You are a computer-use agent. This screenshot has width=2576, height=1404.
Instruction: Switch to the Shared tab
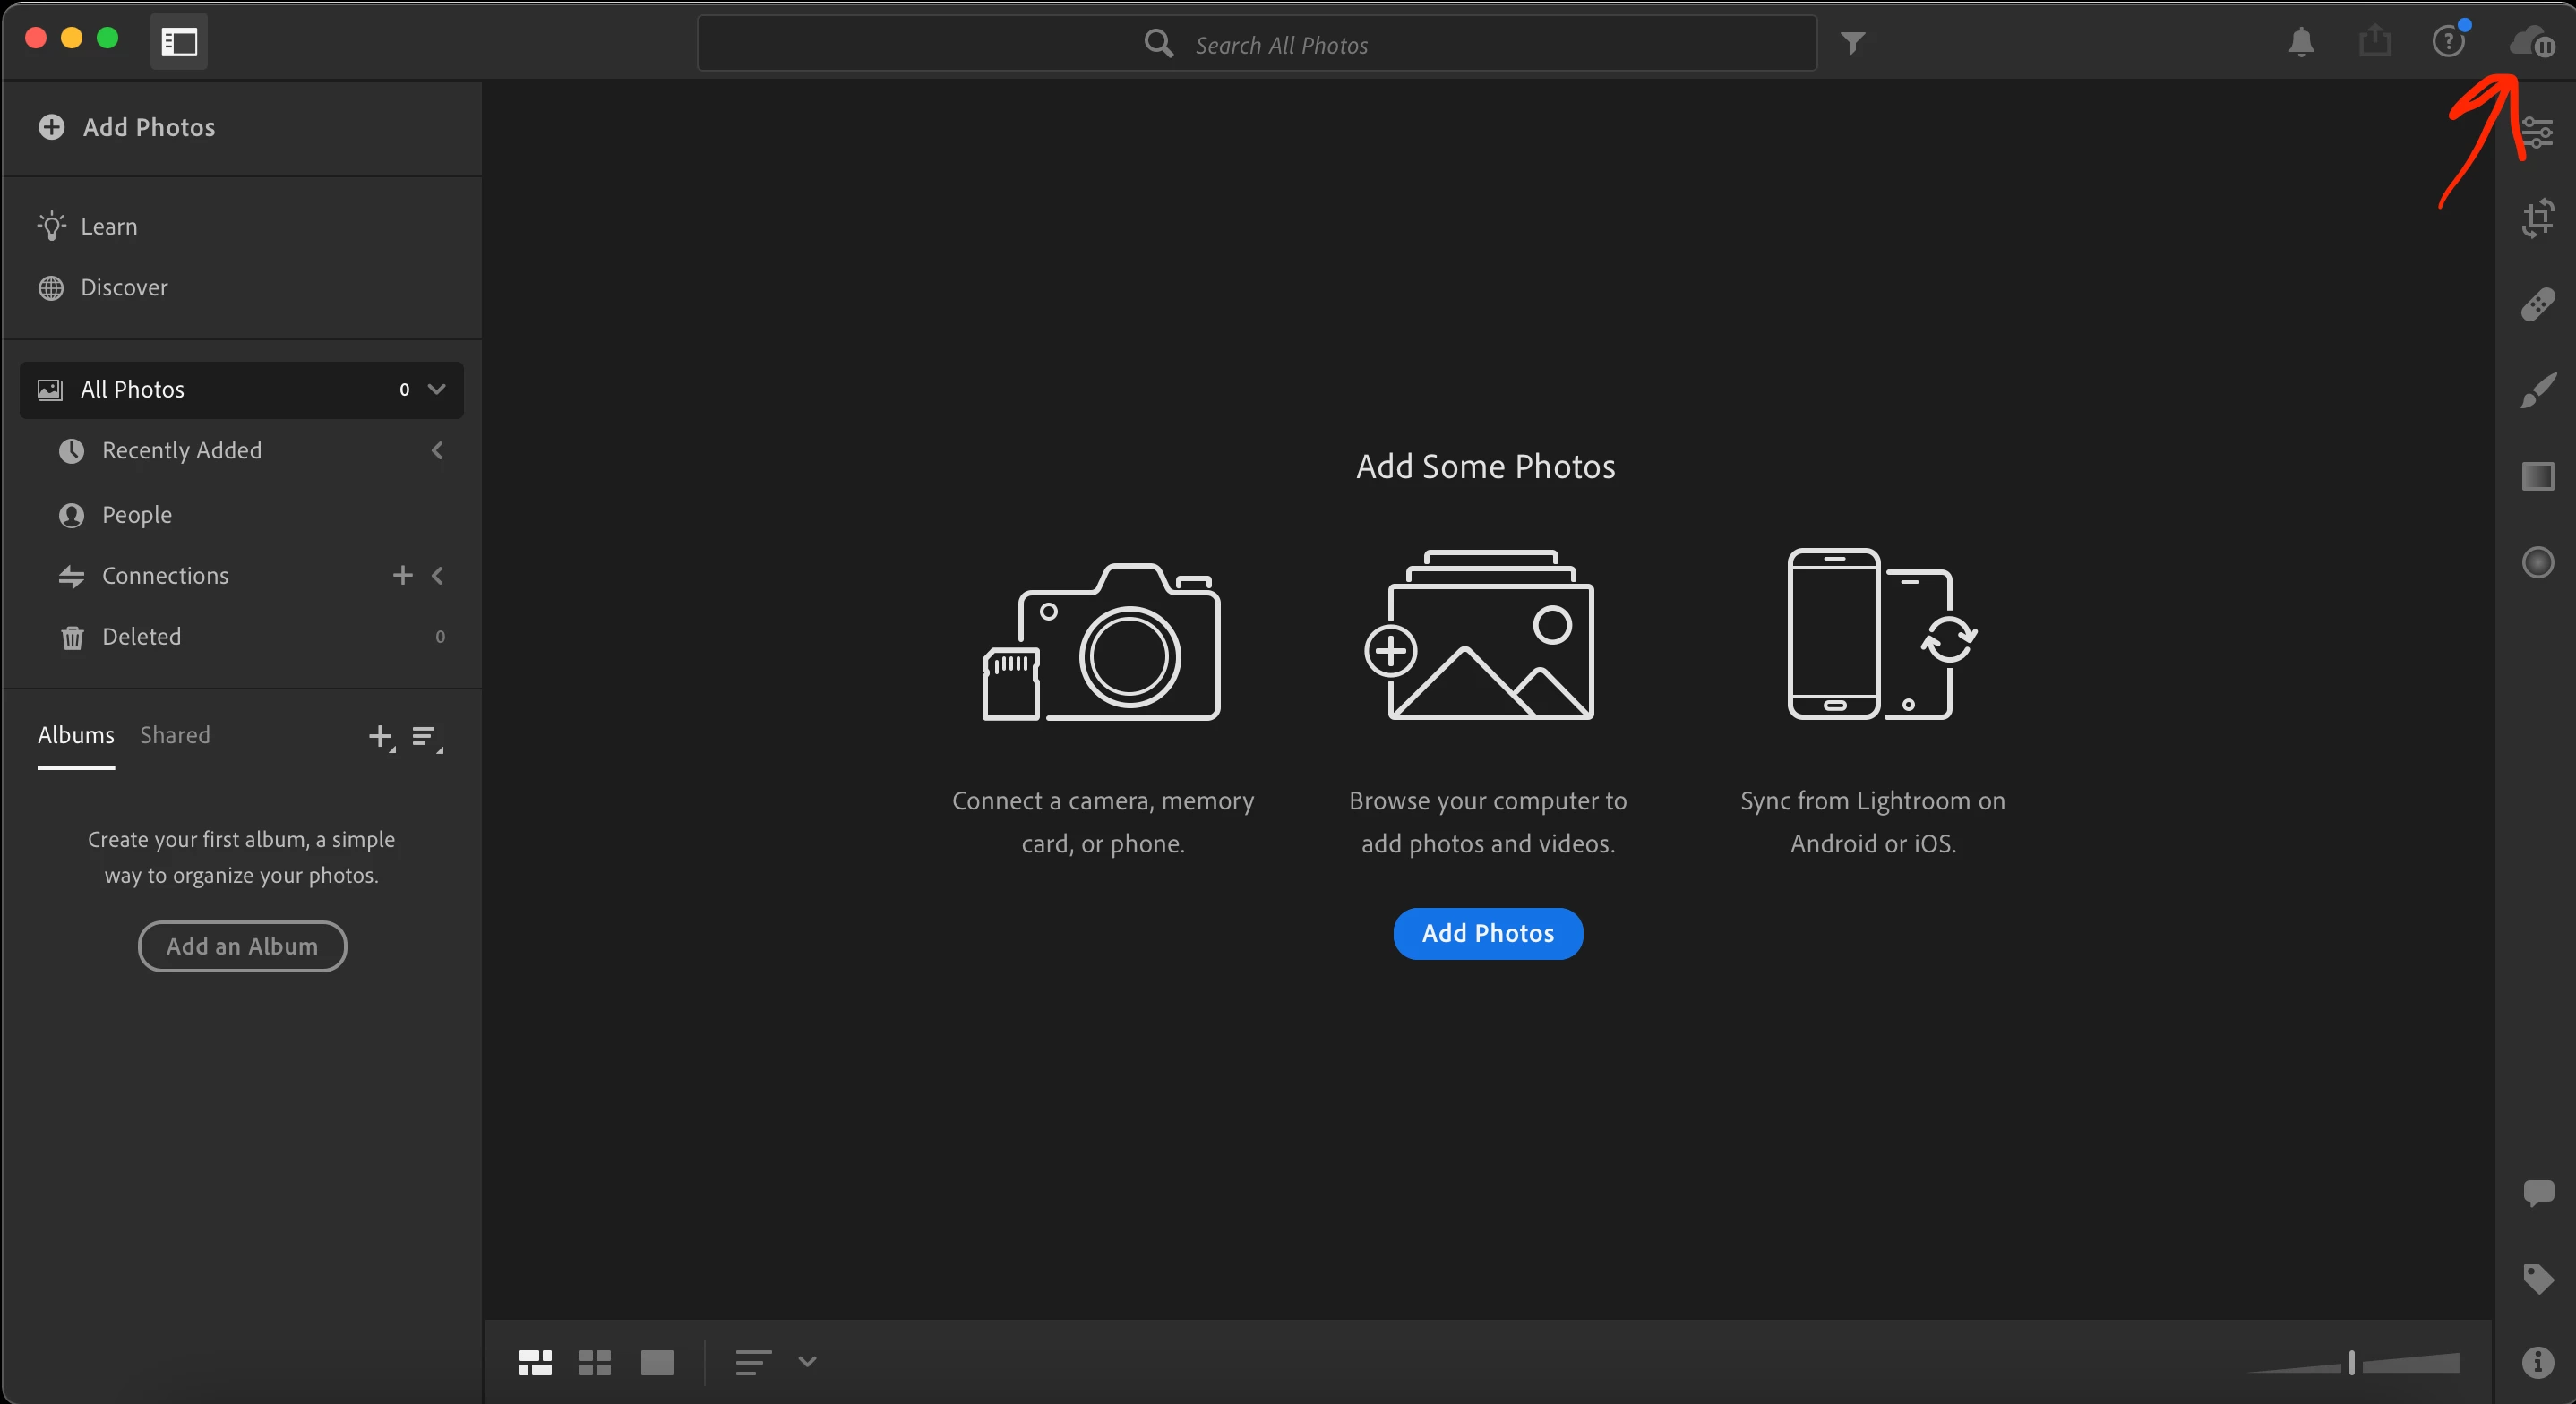[175, 735]
